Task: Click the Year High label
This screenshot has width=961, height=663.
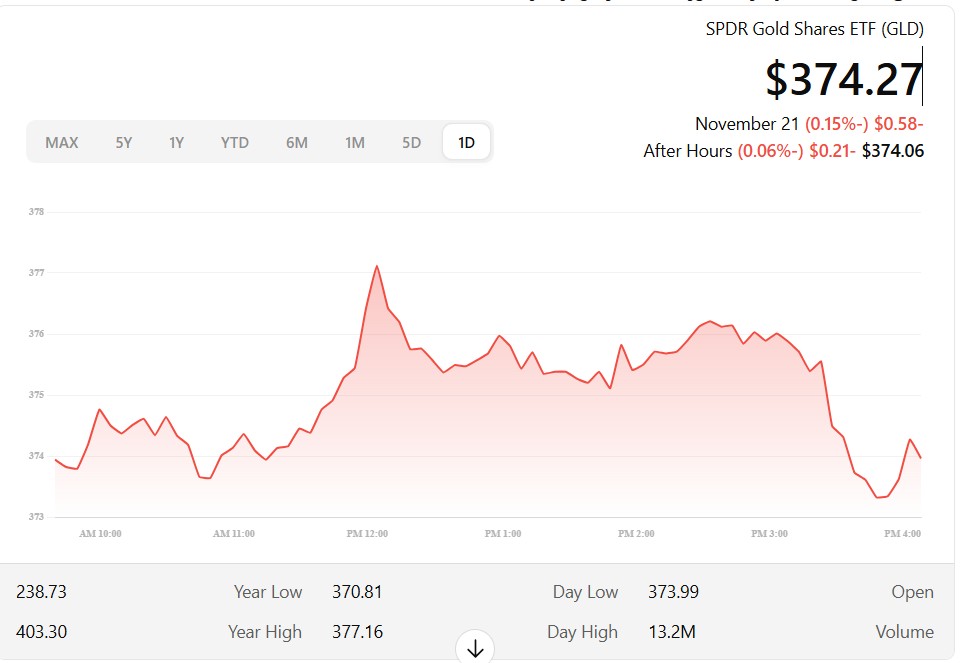Action: tap(265, 632)
